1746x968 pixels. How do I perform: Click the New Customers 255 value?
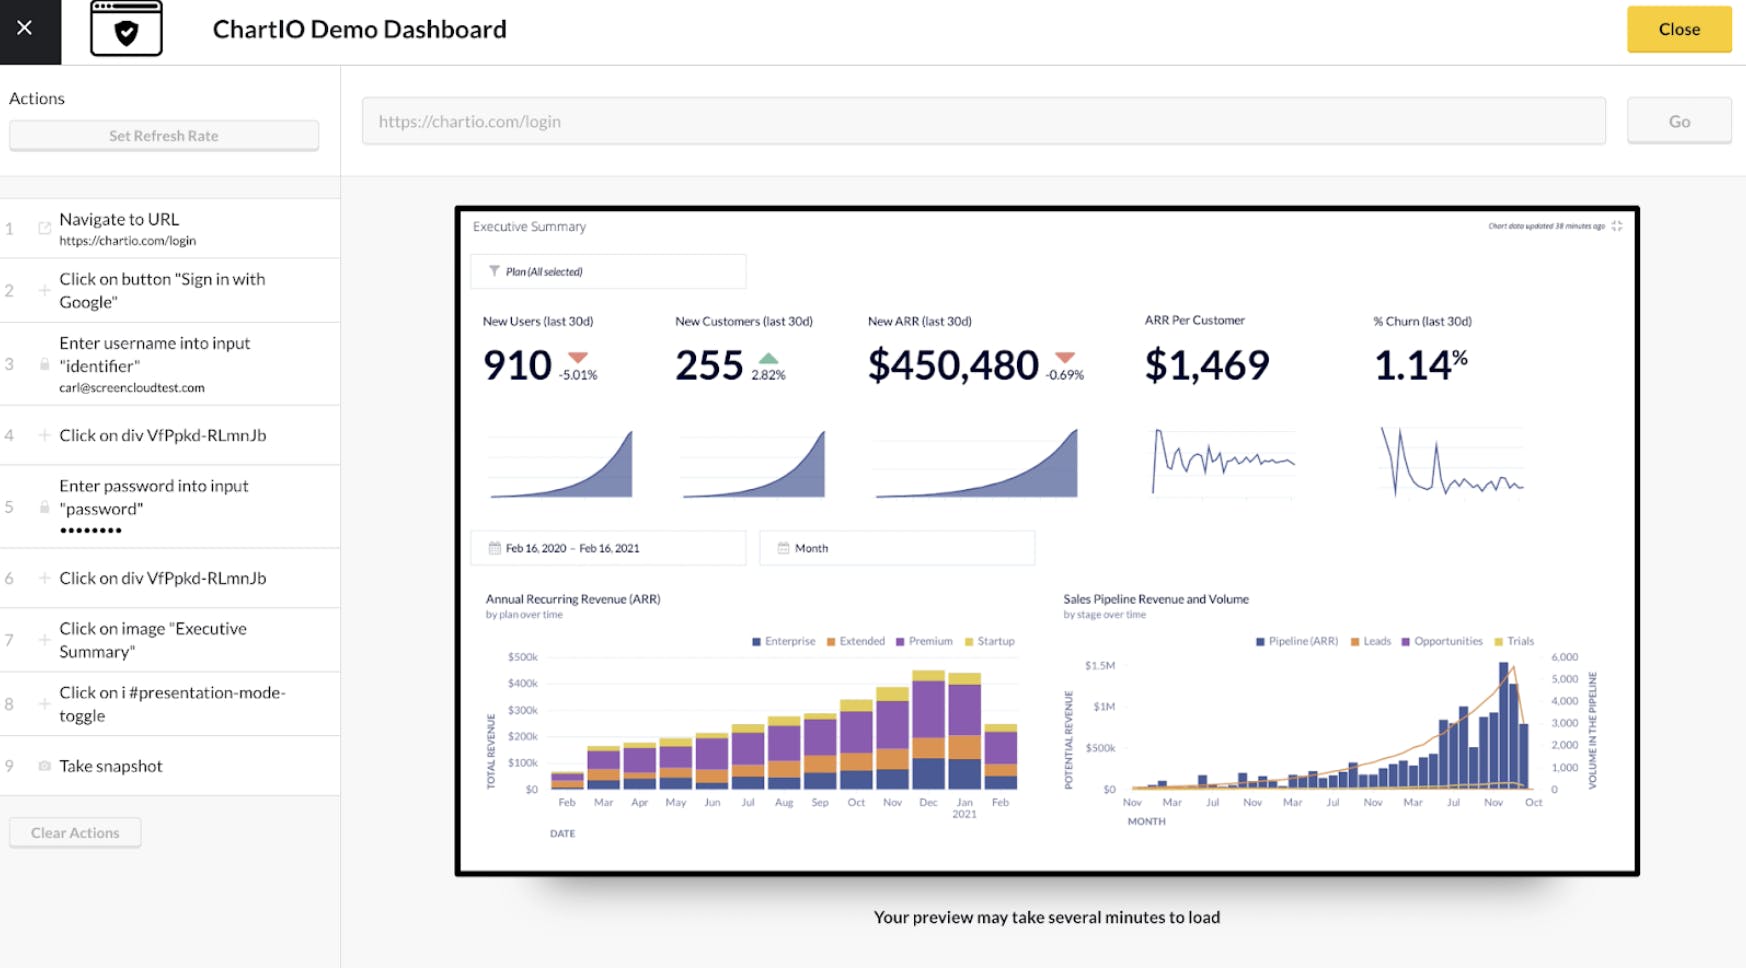(x=709, y=366)
